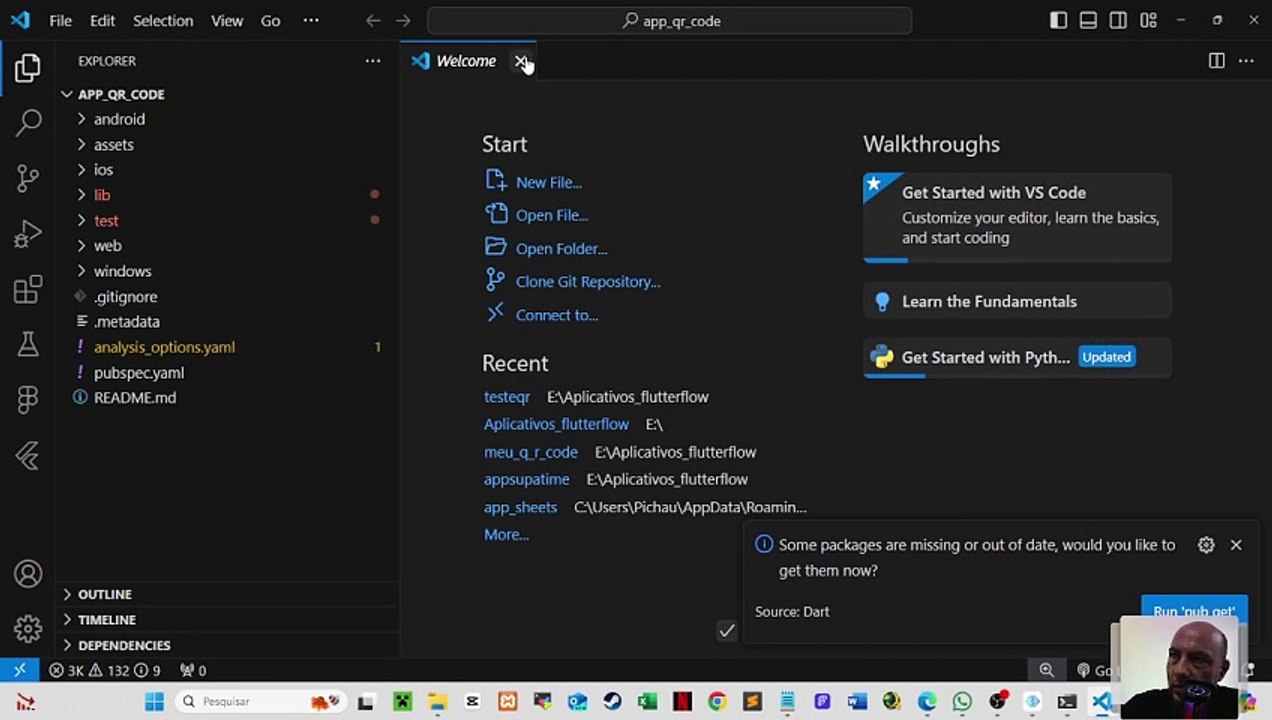
Task: Expand the windows folder
Action: 228,271
